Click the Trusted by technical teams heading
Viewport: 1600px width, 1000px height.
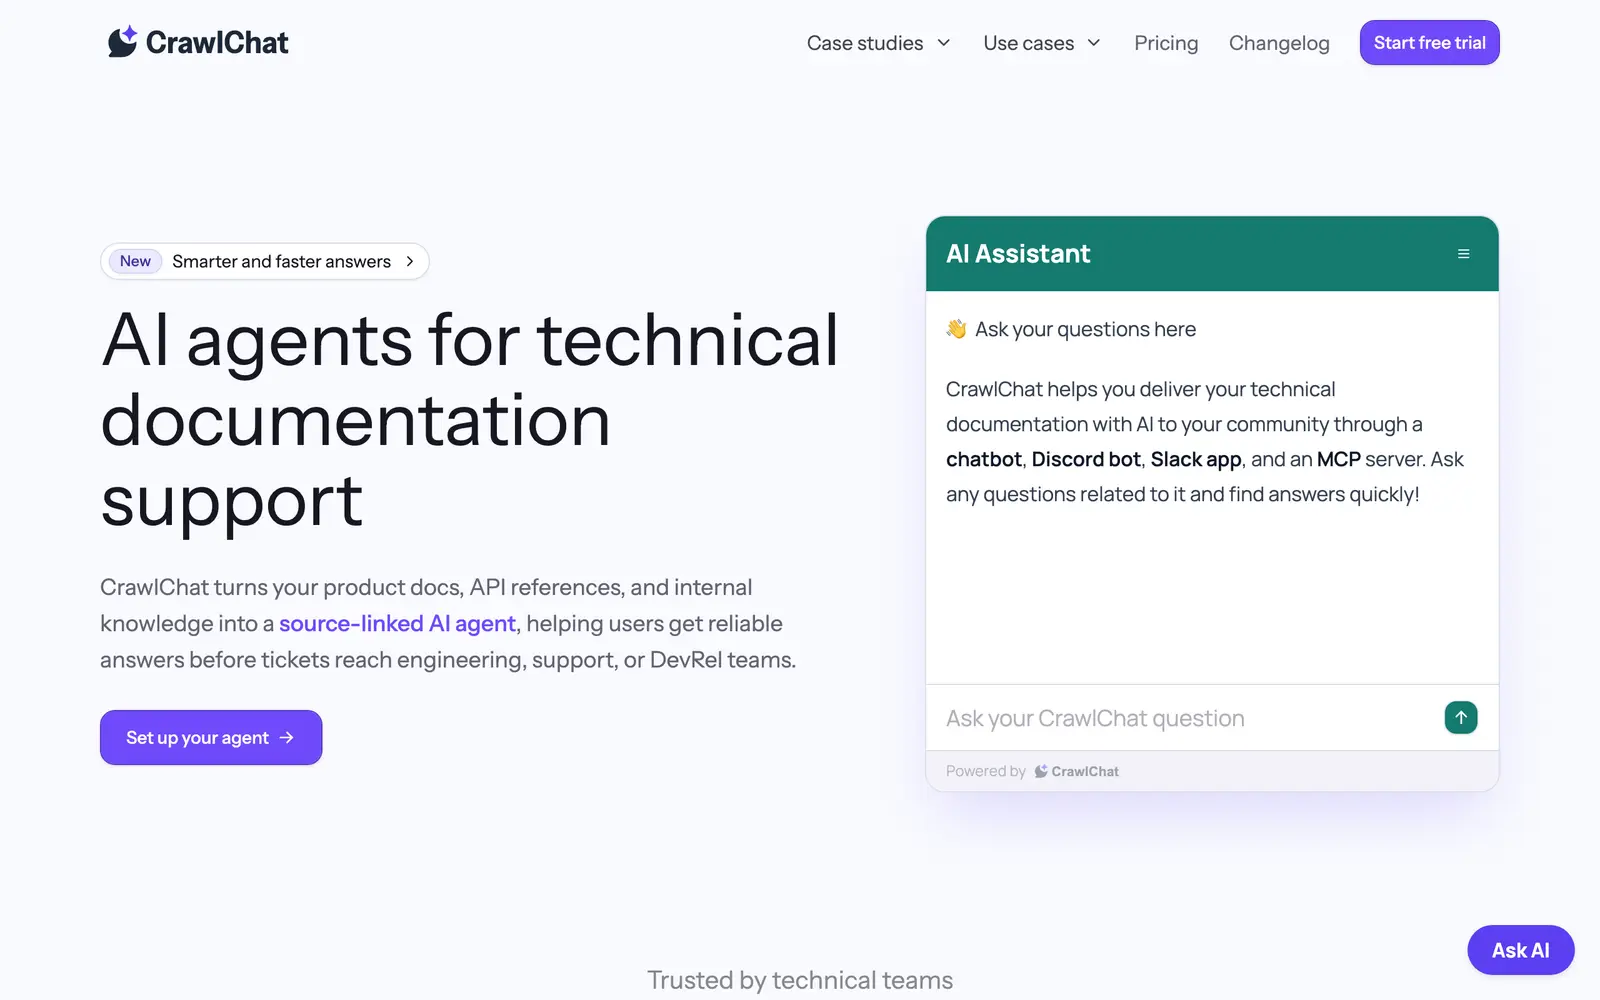point(800,980)
